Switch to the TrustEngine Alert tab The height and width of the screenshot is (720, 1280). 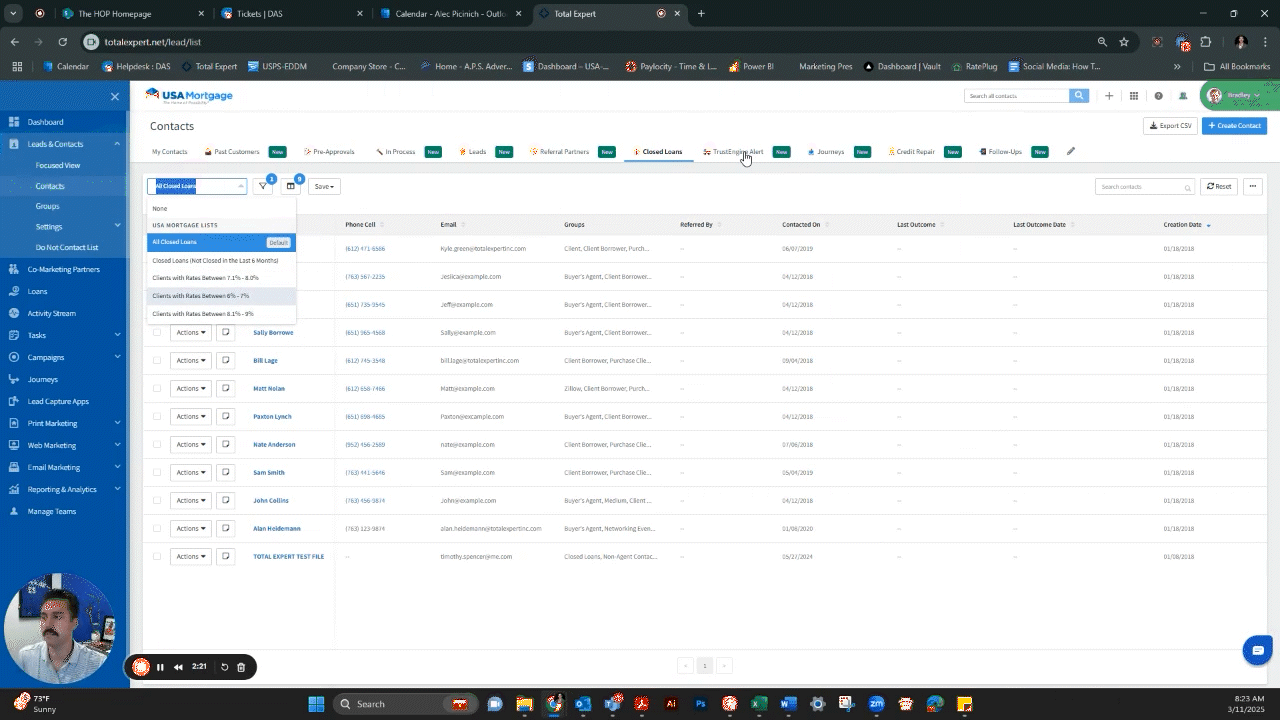(733, 152)
